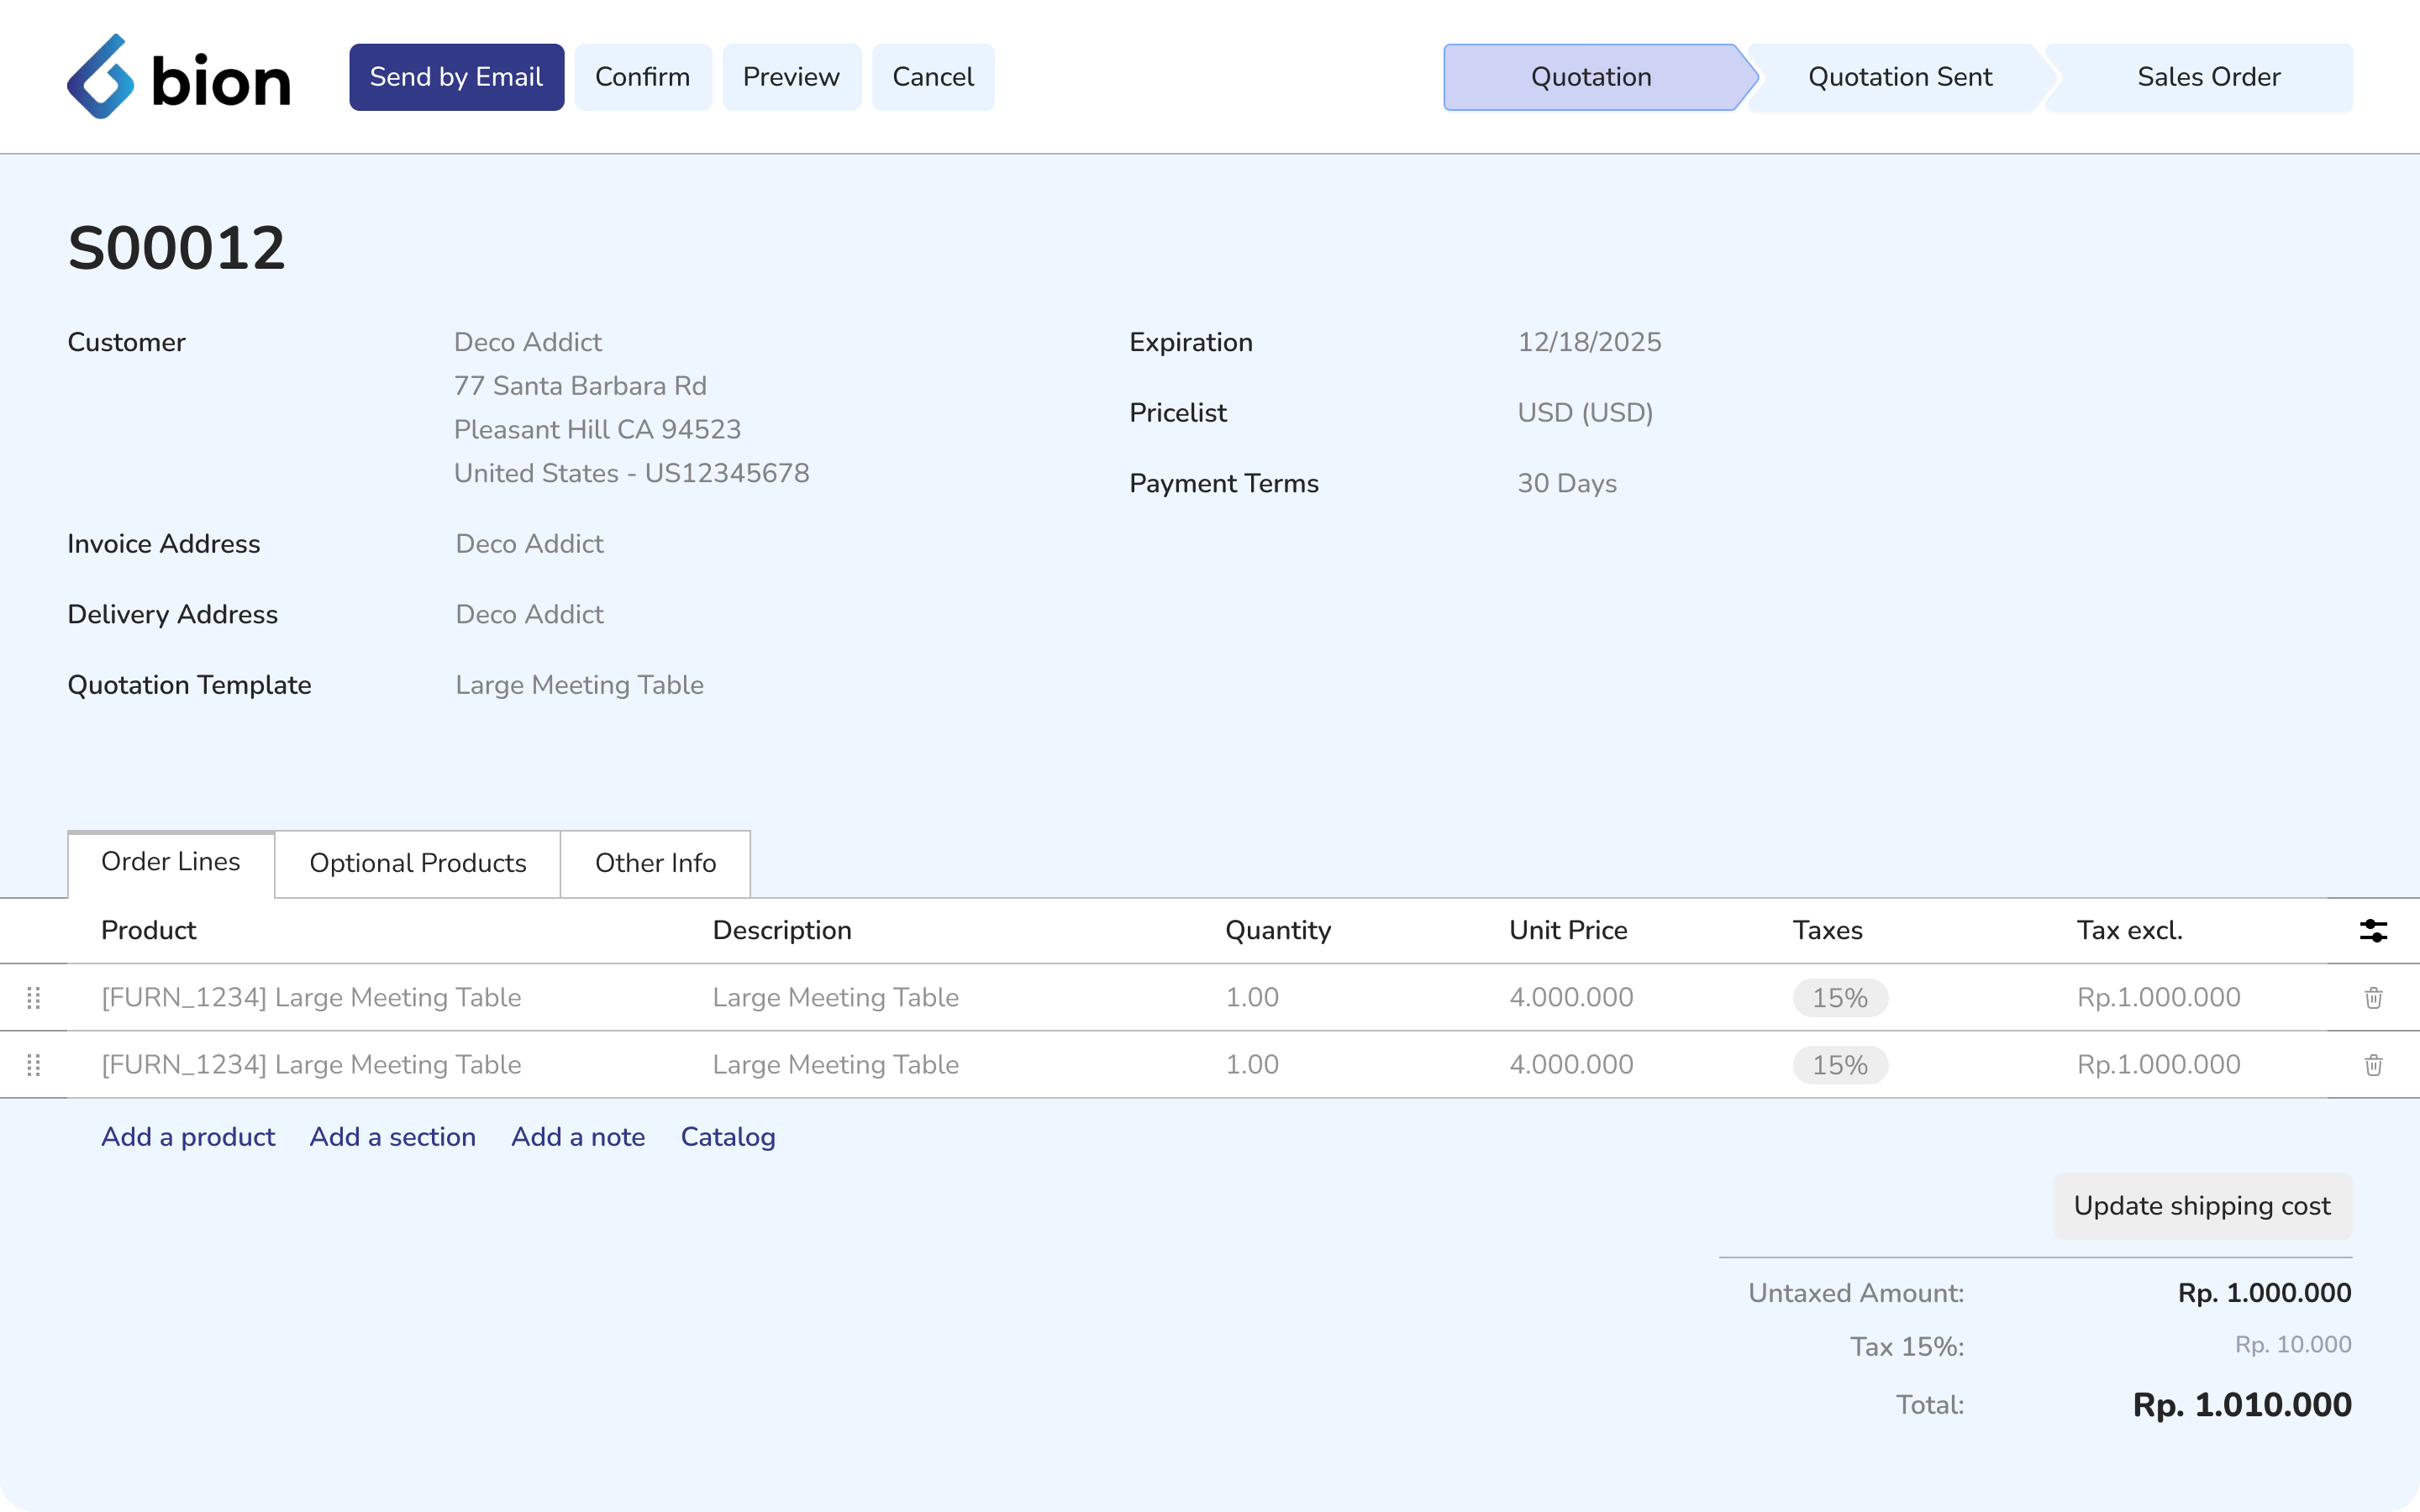
Task: Click the bion logo icon
Action: 101,77
